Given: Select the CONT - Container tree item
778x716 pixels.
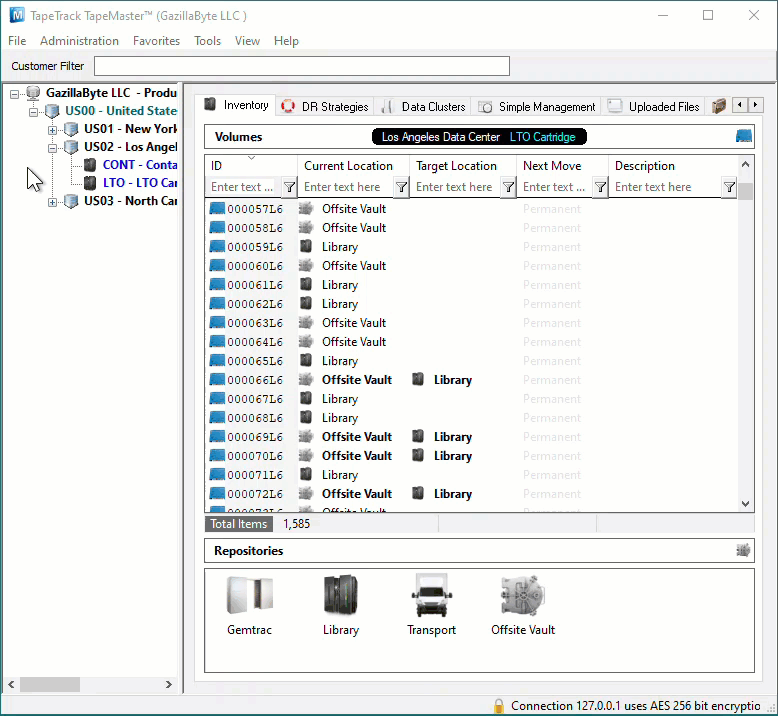Looking at the screenshot, I should point(139,165).
